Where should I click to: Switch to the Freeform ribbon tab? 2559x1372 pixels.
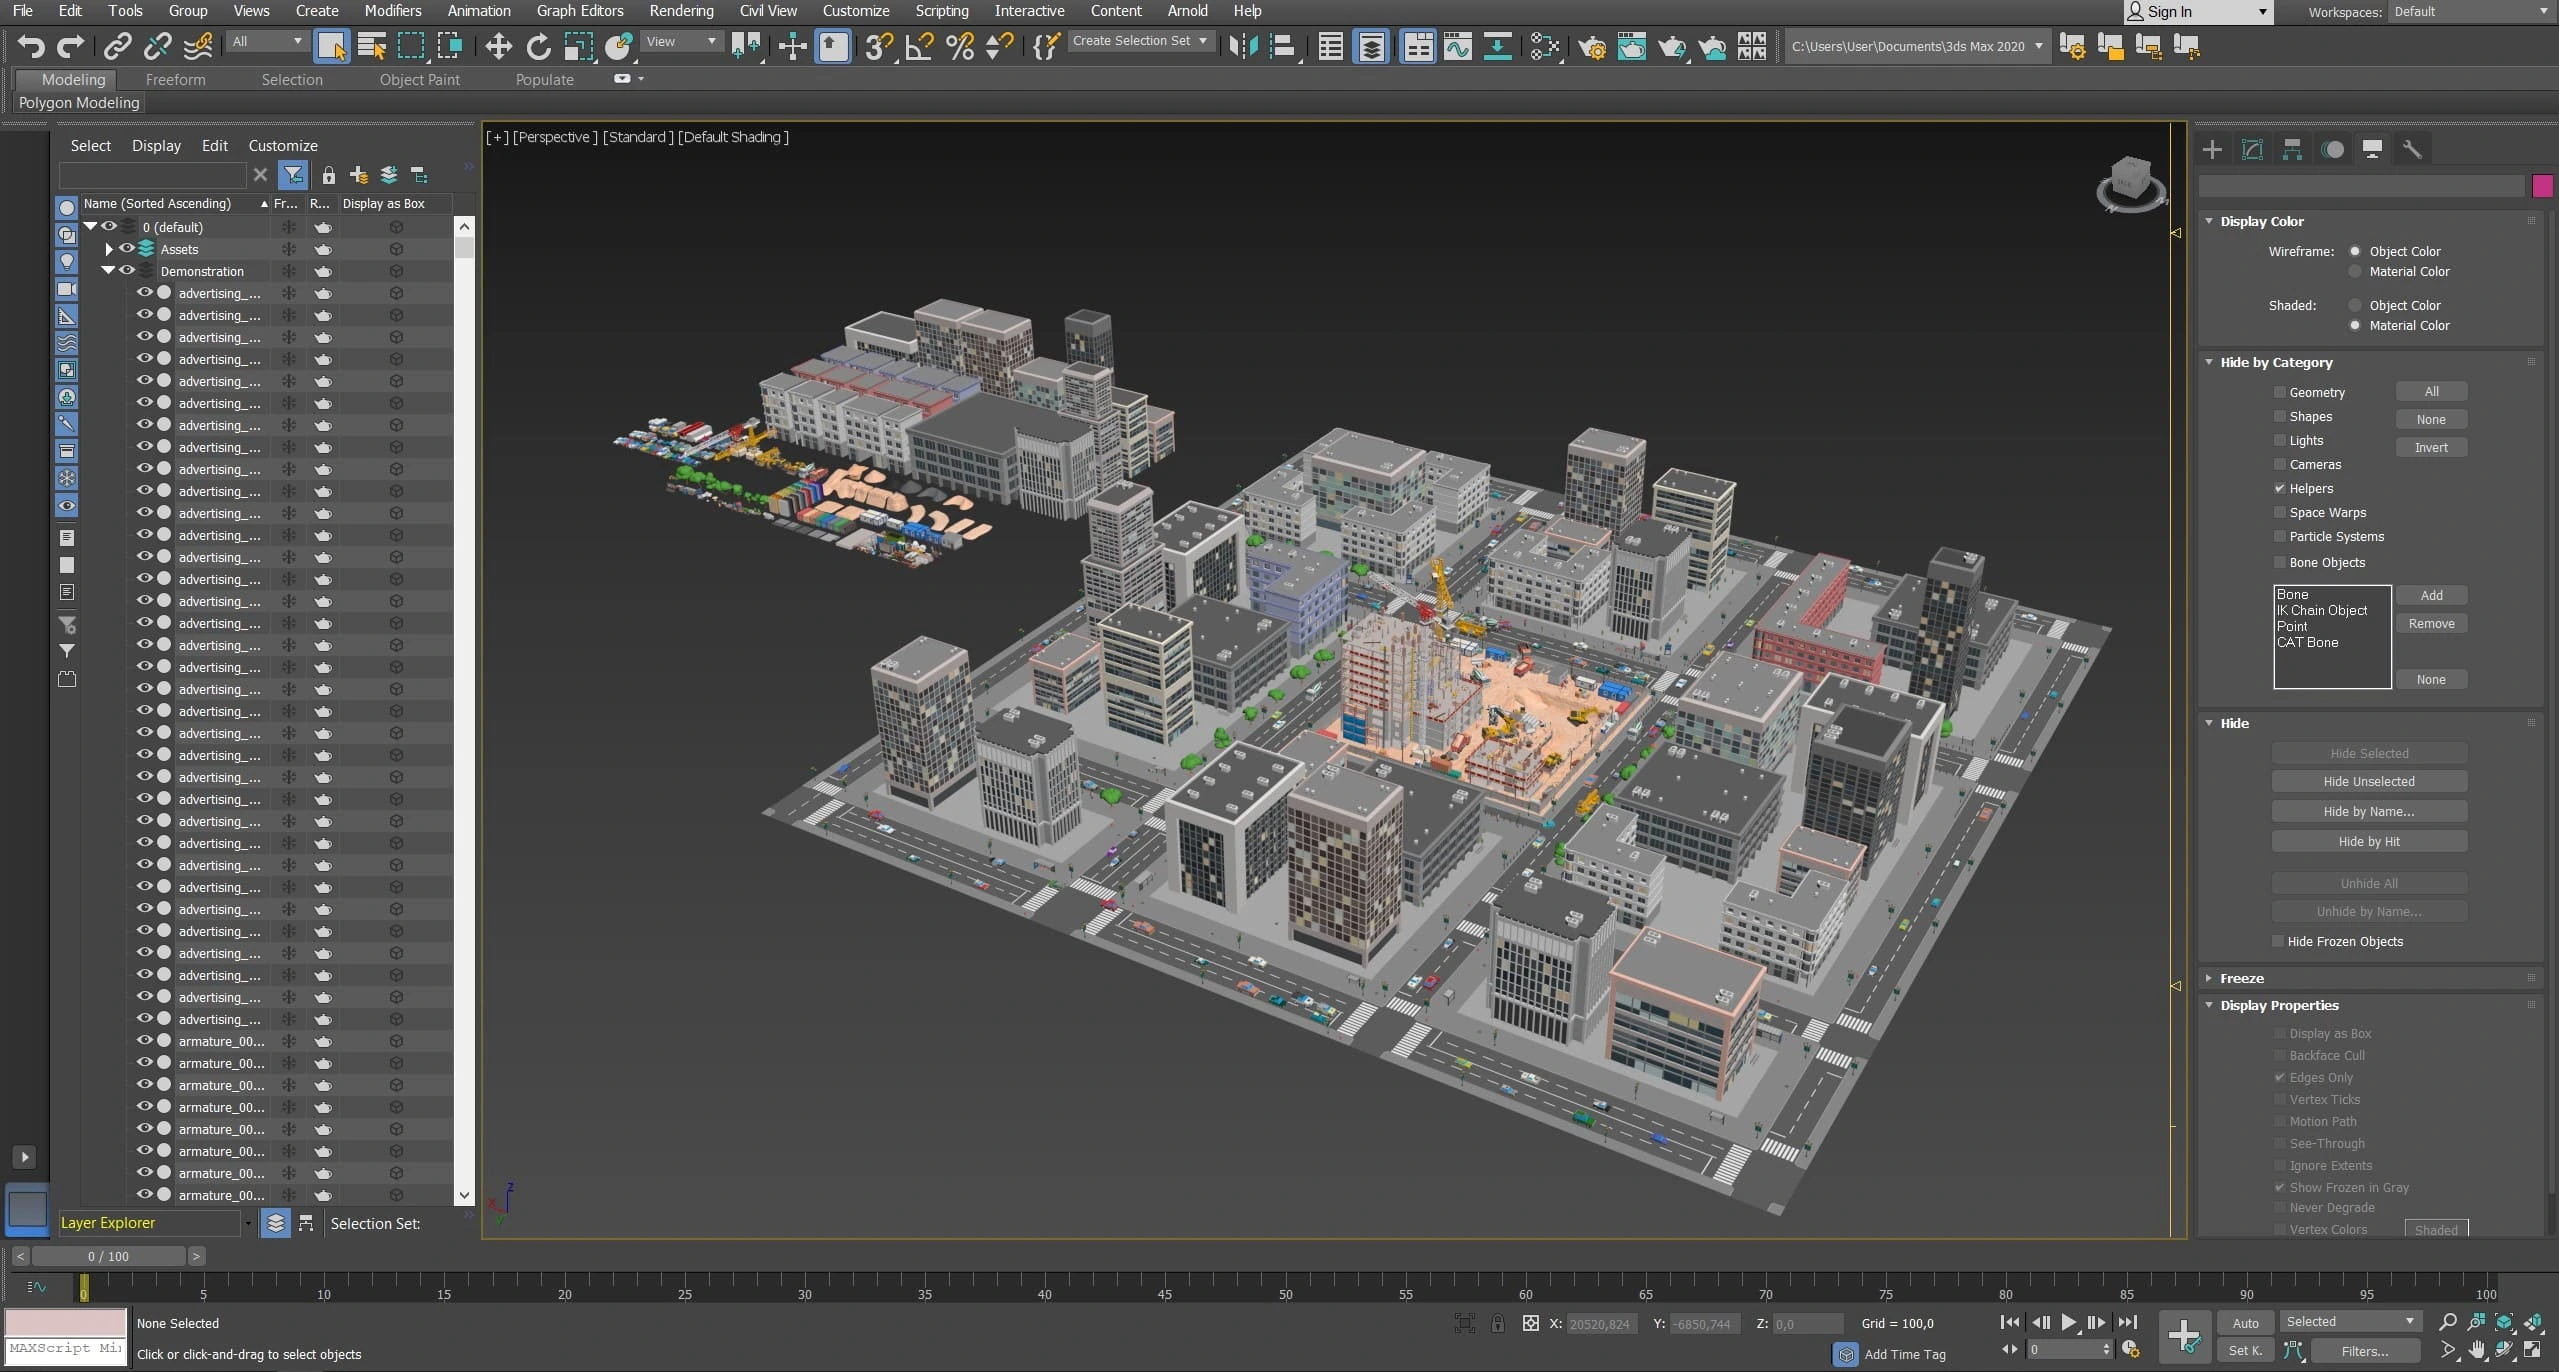tap(175, 80)
